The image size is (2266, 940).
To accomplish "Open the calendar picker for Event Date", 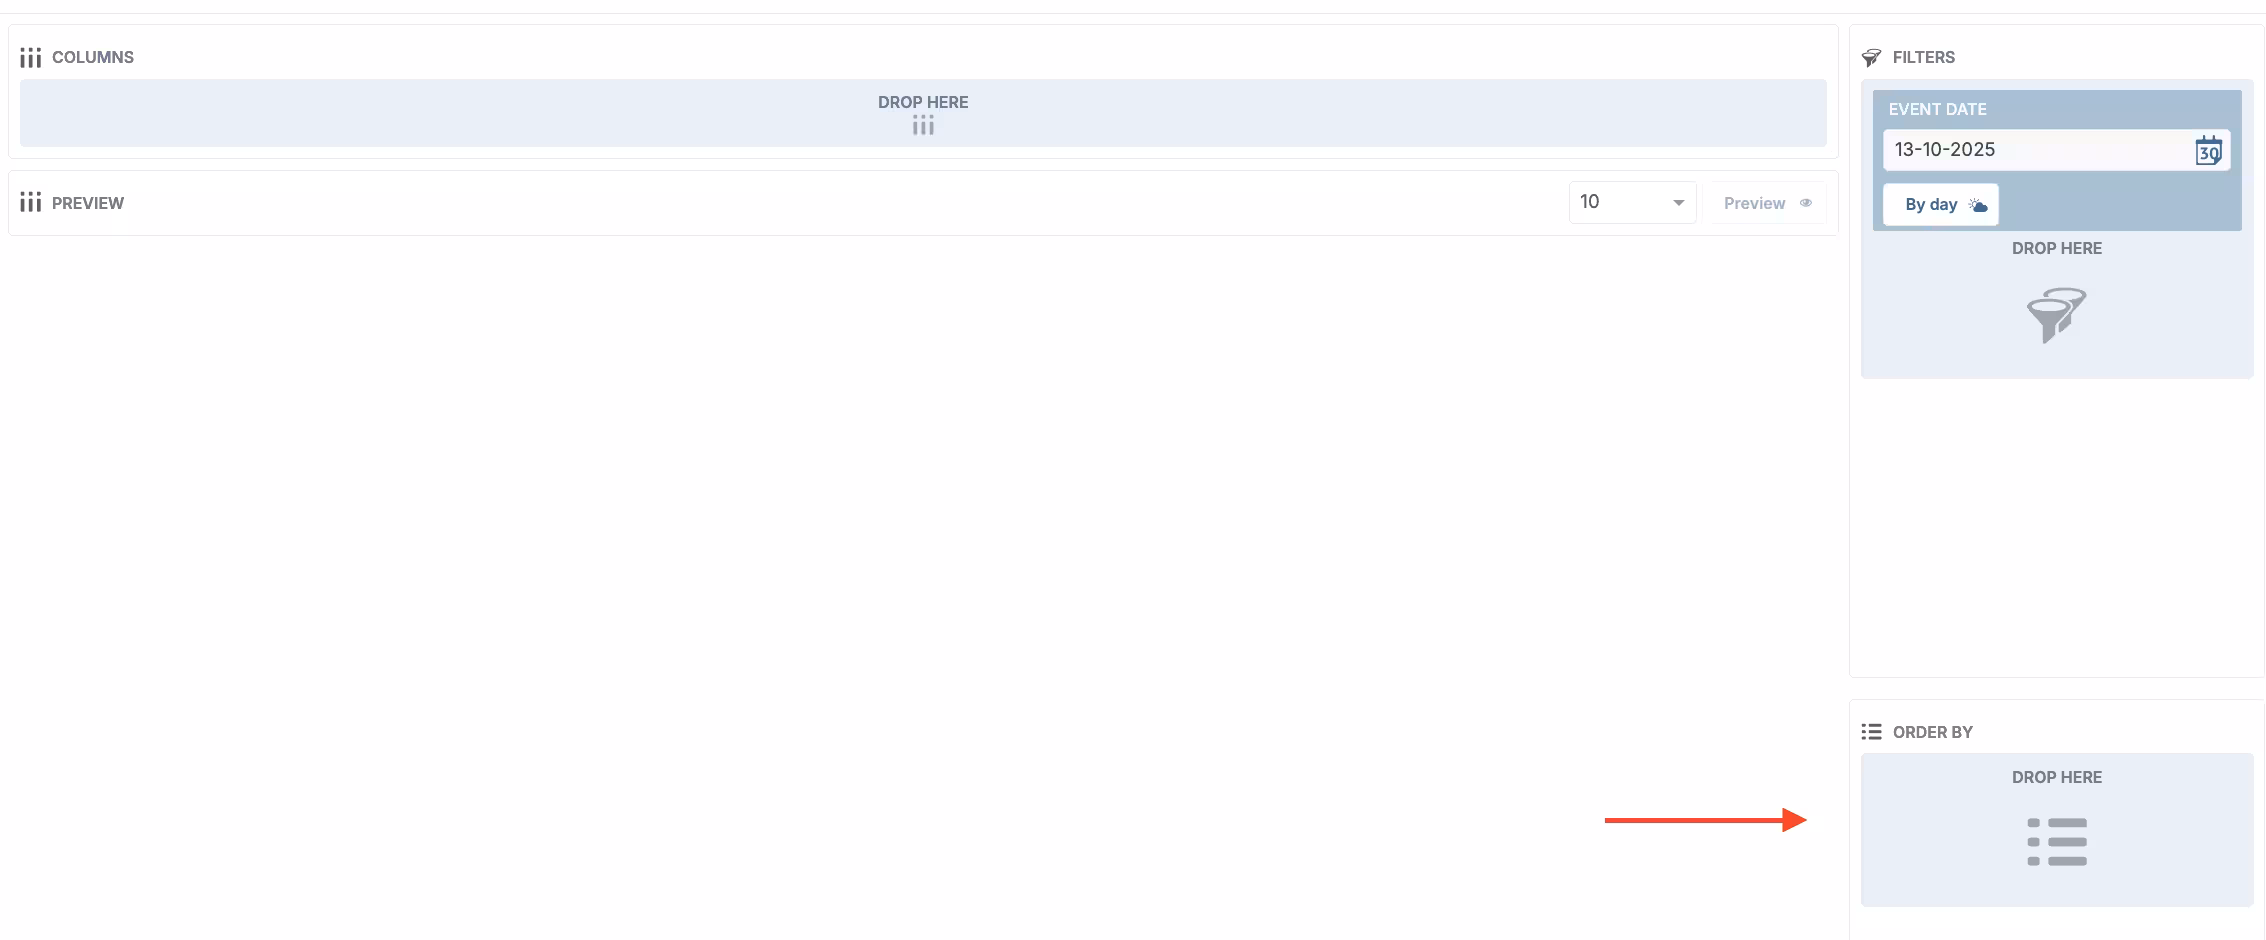I will [x=2208, y=151].
